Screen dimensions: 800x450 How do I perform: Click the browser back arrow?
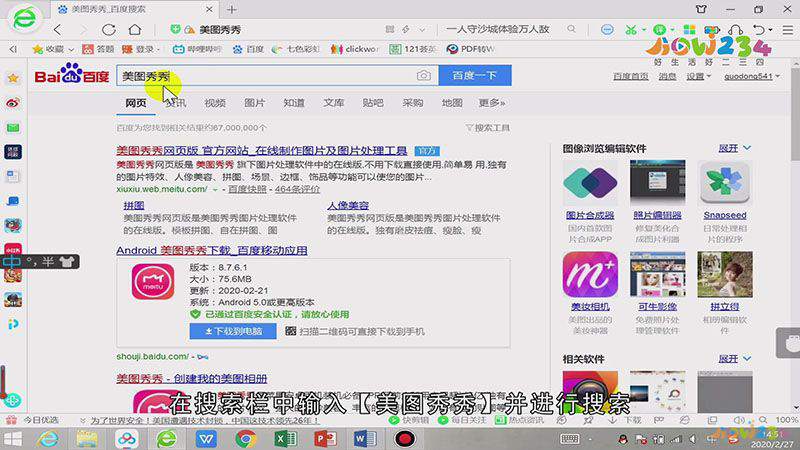click(58, 30)
